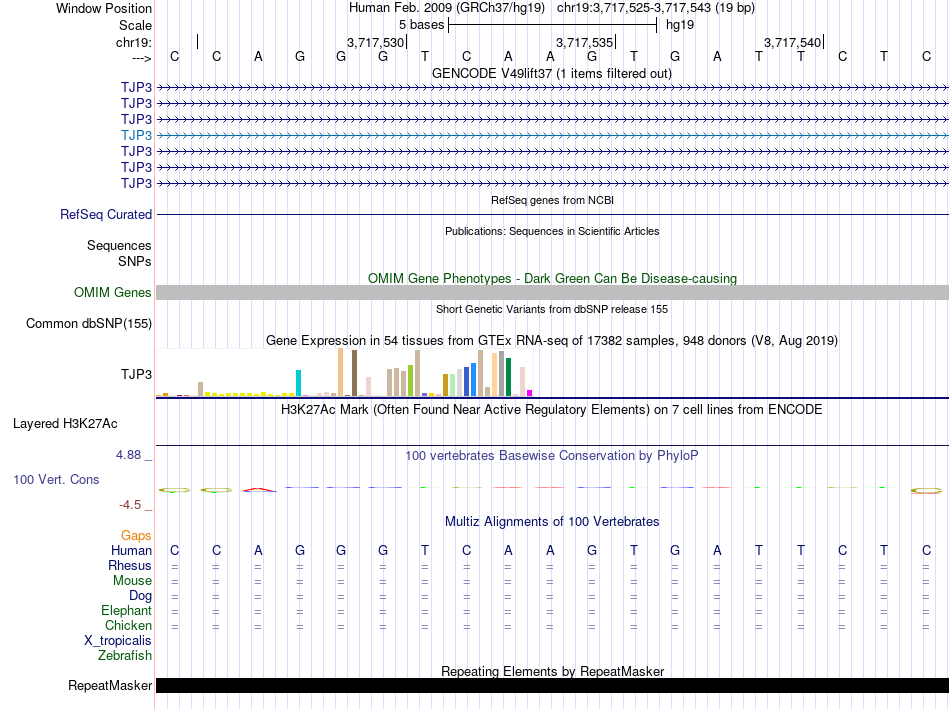Viewport: 950px width, 709px height.
Task: Click the Zebrafish species label
Action: coord(125,656)
